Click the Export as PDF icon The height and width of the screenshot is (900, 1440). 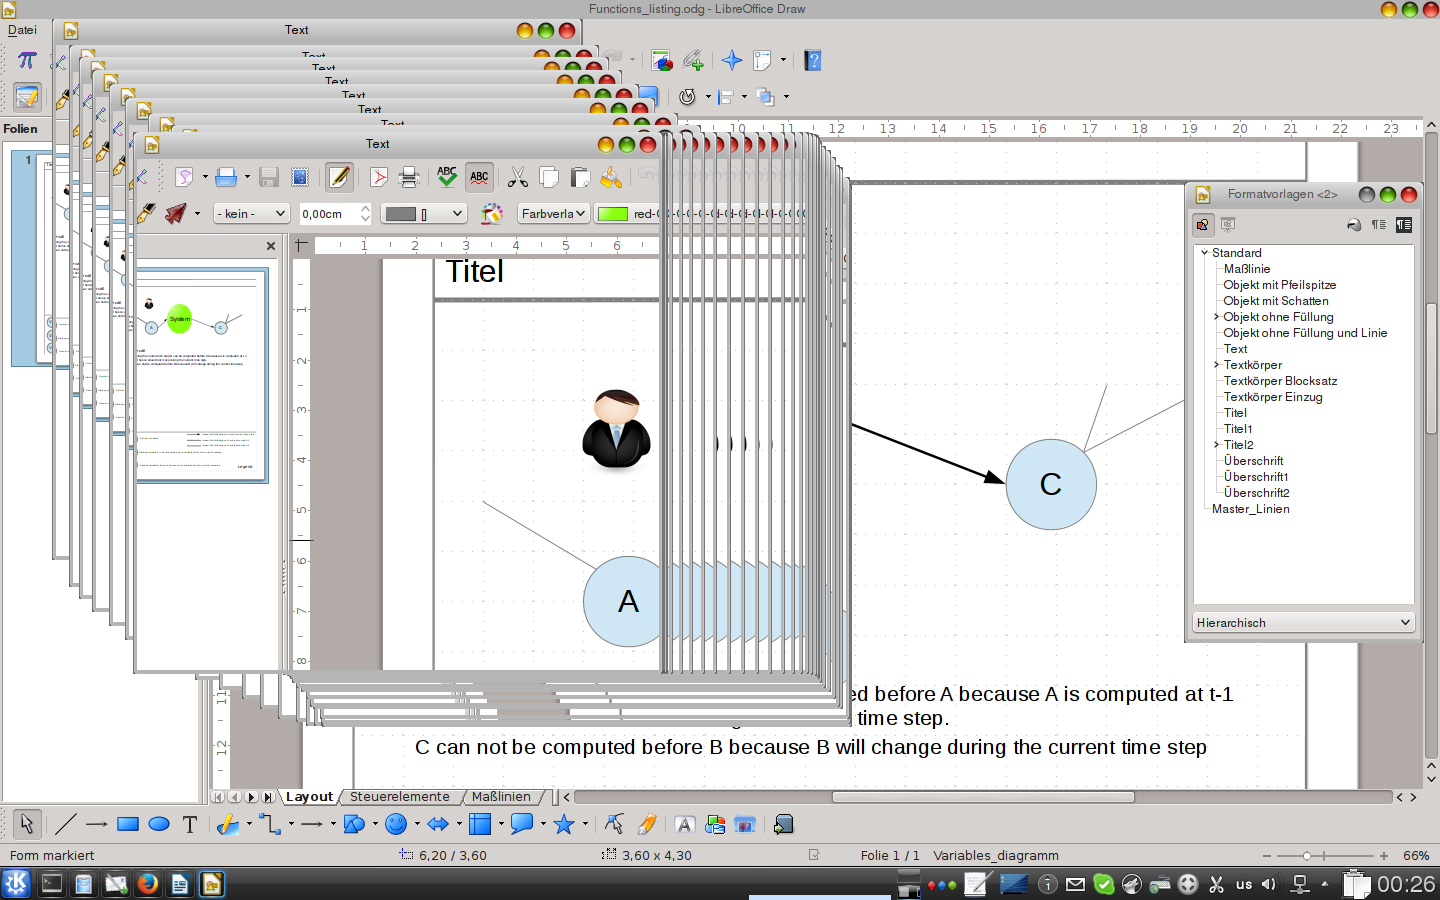tap(378, 178)
